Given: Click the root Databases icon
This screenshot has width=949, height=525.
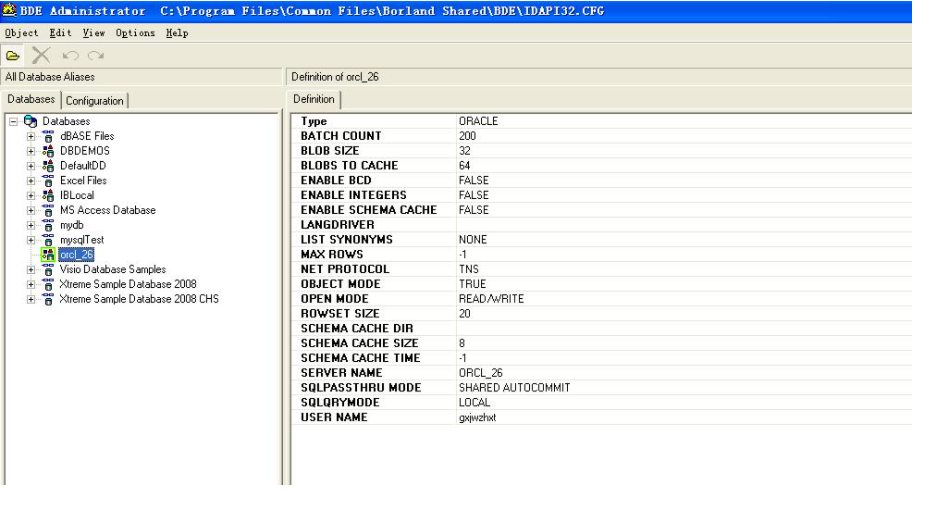Looking at the screenshot, I should pyautogui.click(x=29, y=121).
